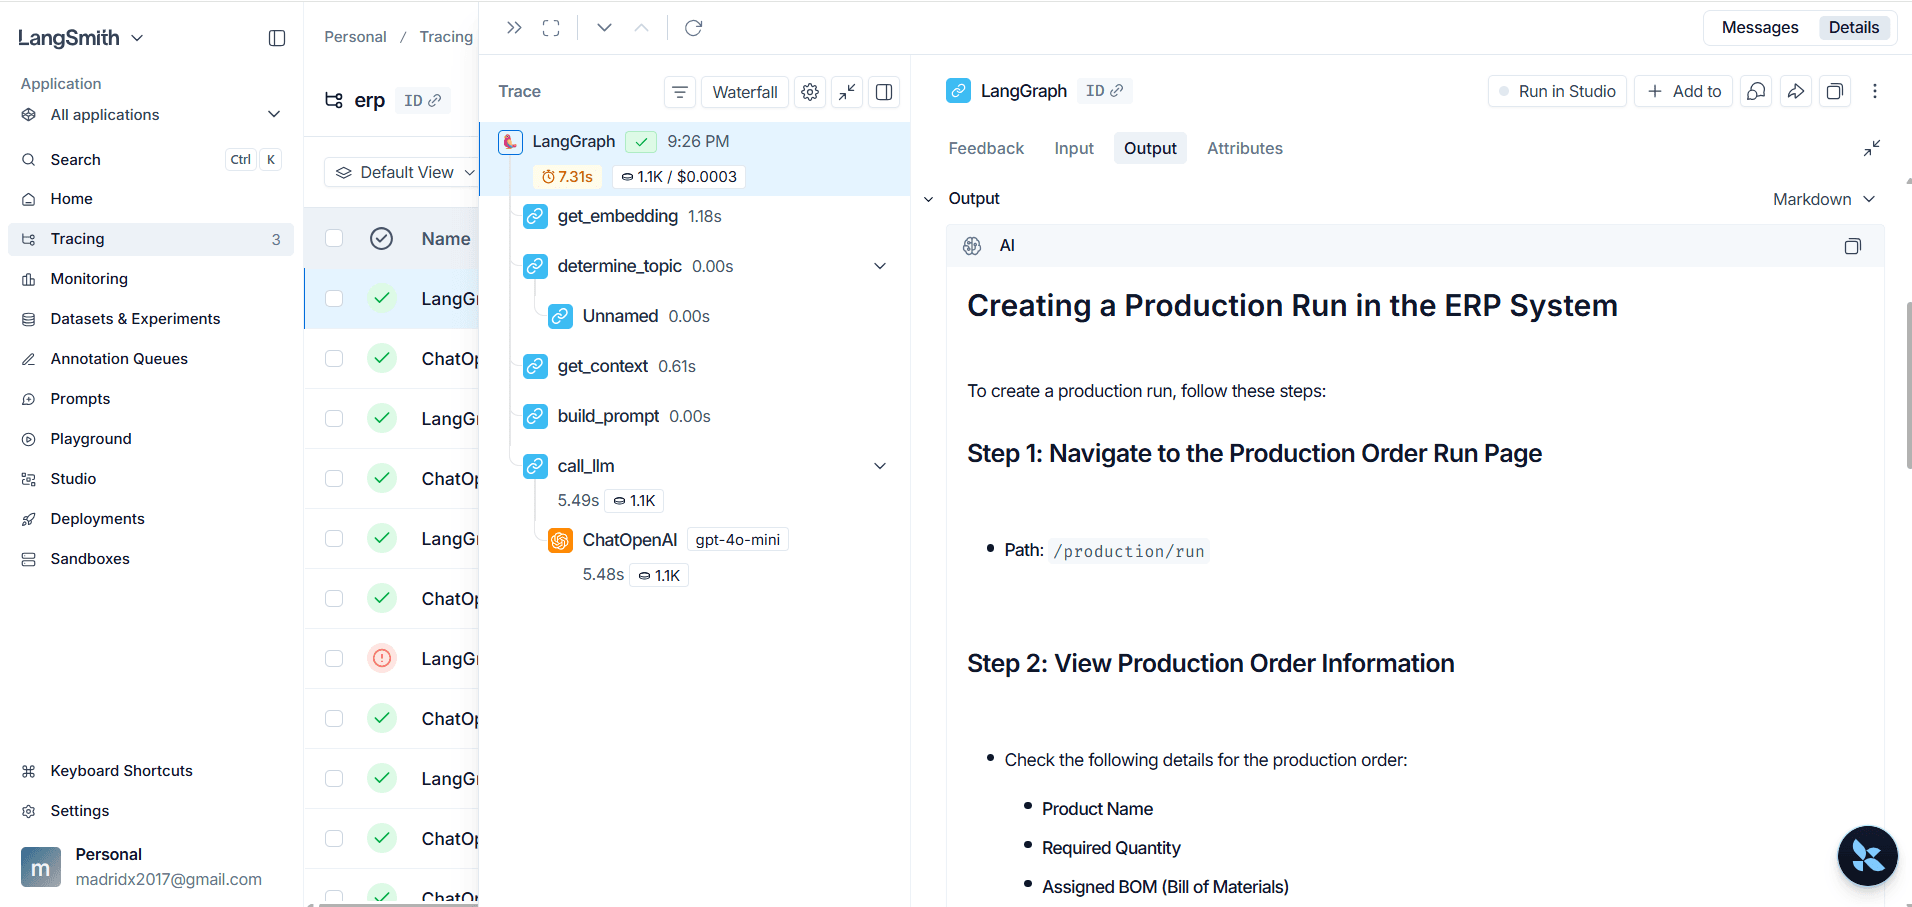Share the run via the share arrow icon
The image size is (1912, 907).
coord(1795,91)
